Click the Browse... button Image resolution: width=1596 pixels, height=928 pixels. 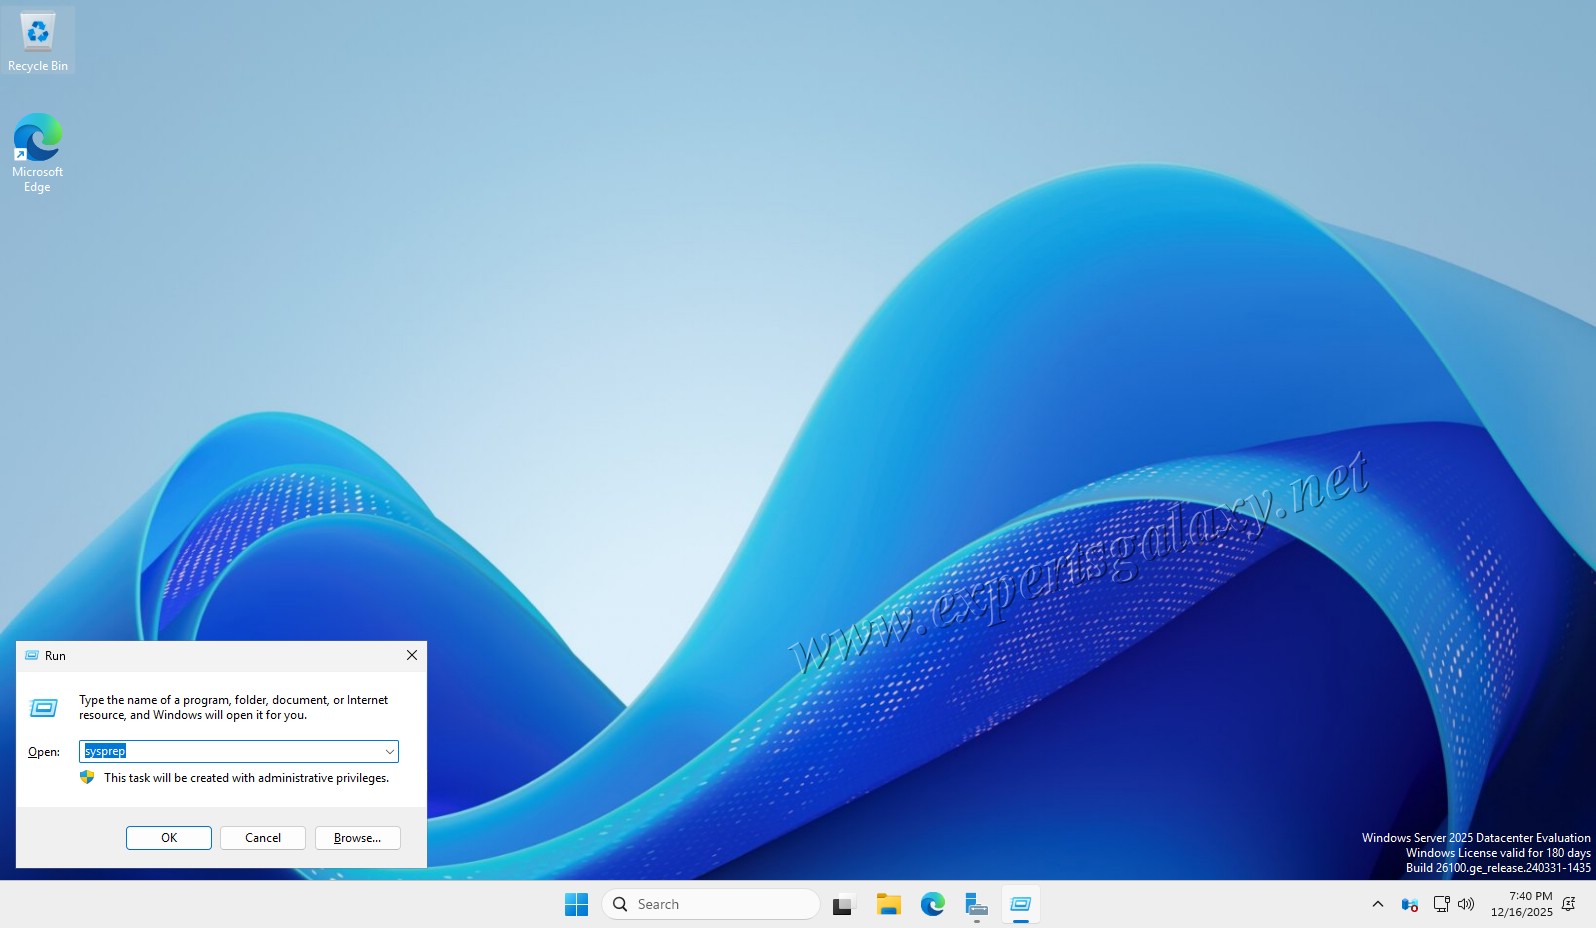point(357,838)
